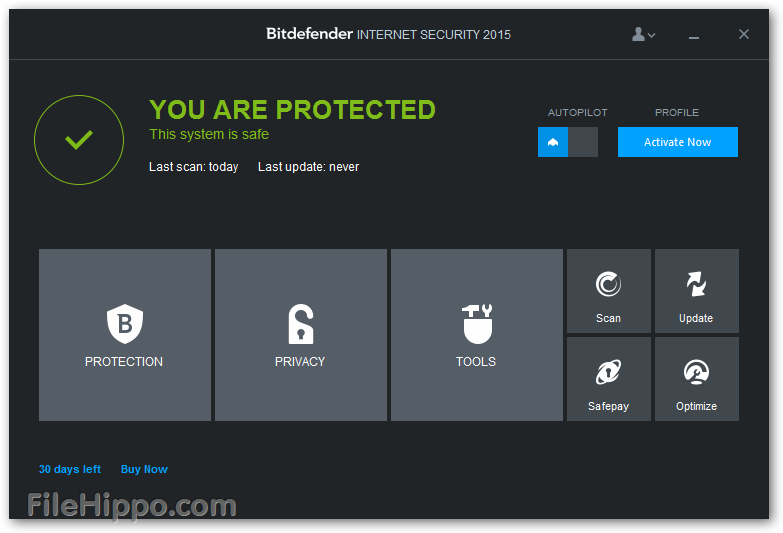Viewport: 783px width, 533px height.
Task: Launch Safepay from its icon
Action: 608,372
